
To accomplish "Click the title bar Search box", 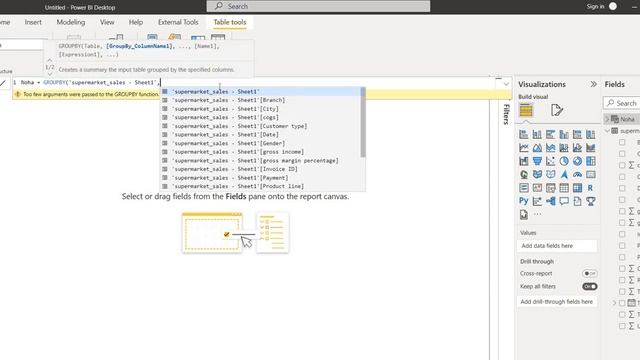I will 318,7.
